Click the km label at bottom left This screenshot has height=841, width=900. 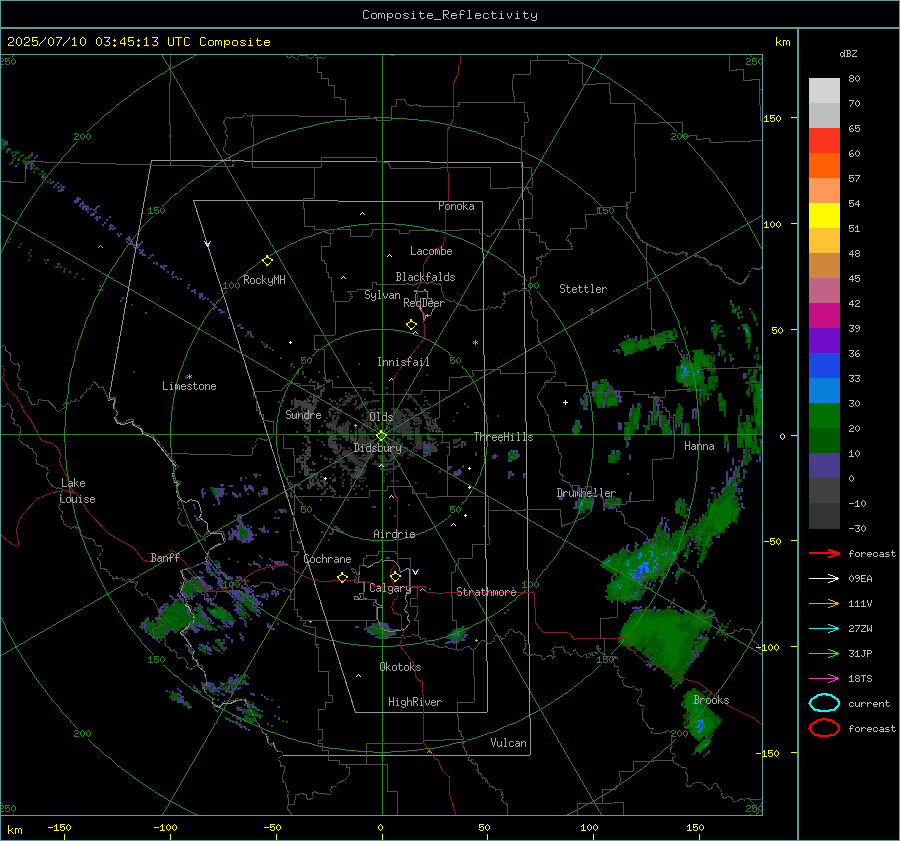click(x=14, y=830)
